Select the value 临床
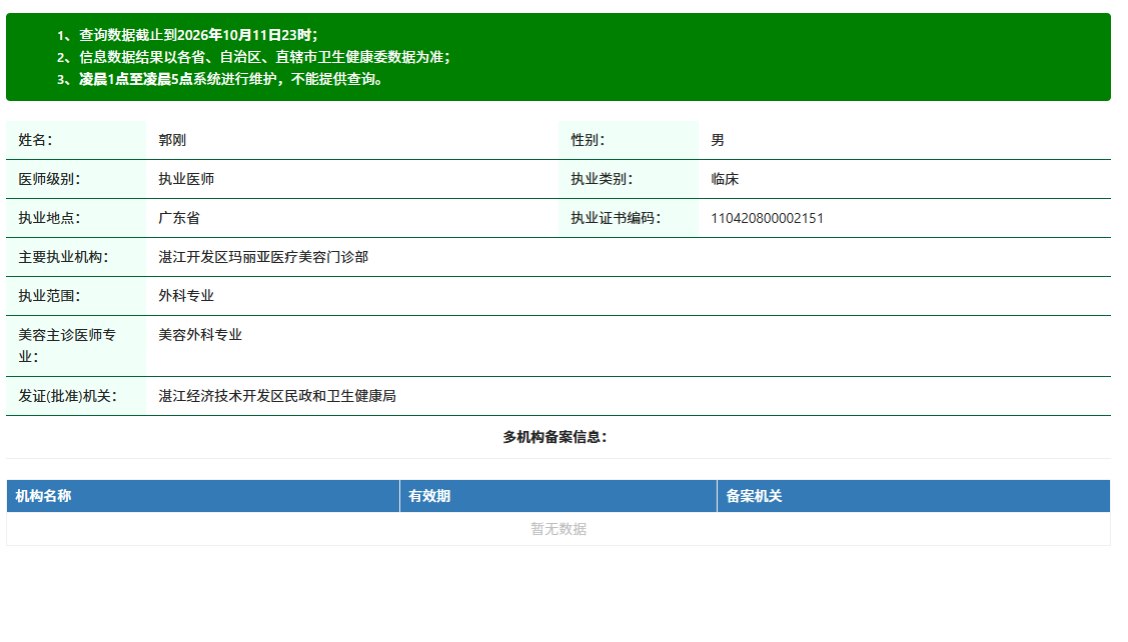Viewport: 1128px width, 642px height. (x=724, y=179)
